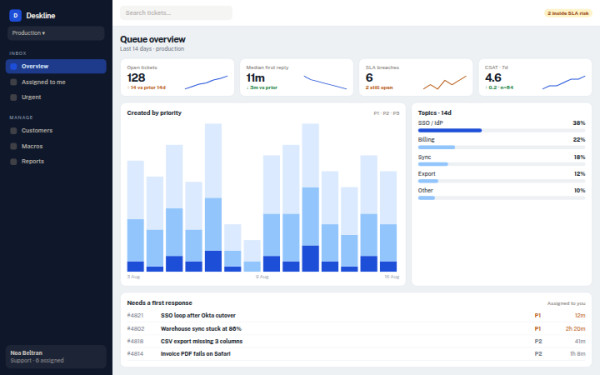Click the shortest bar in the priority chart

(252, 256)
